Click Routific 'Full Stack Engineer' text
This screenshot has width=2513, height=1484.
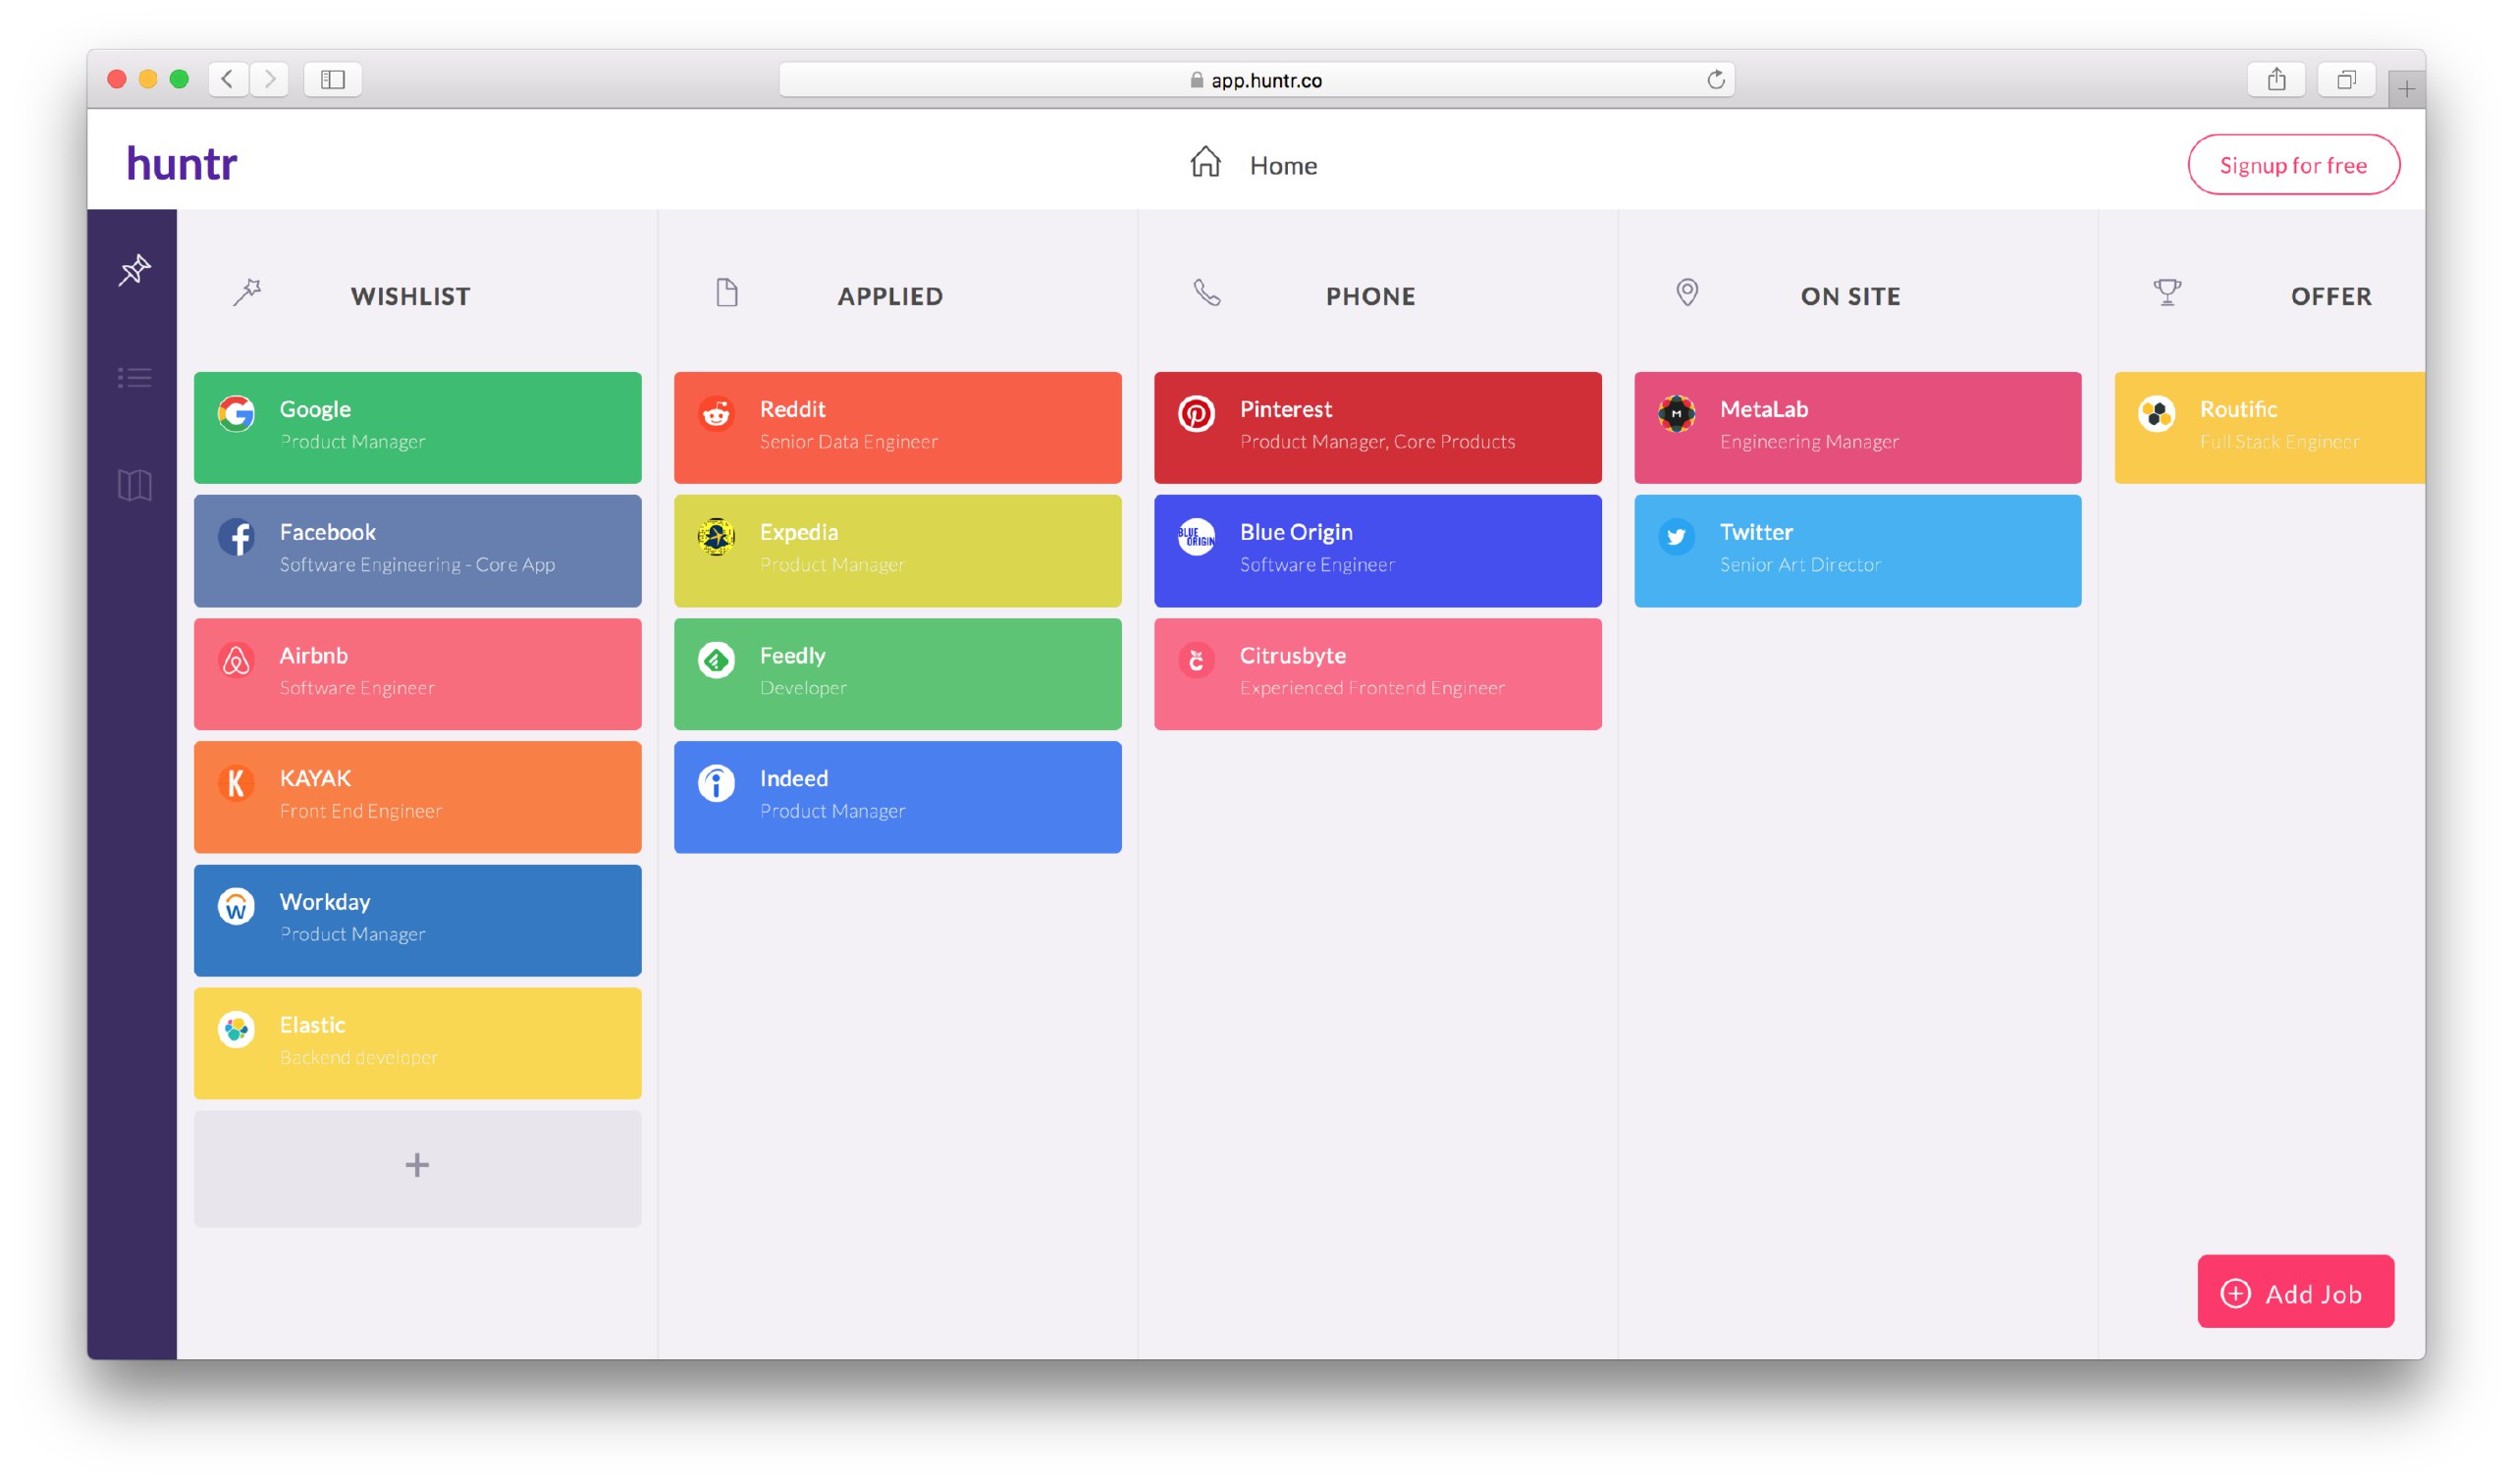[2279, 442]
